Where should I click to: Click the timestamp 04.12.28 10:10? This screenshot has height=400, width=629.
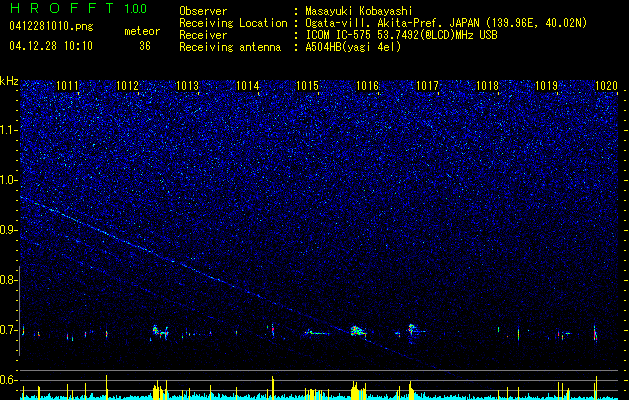click(51, 46)
